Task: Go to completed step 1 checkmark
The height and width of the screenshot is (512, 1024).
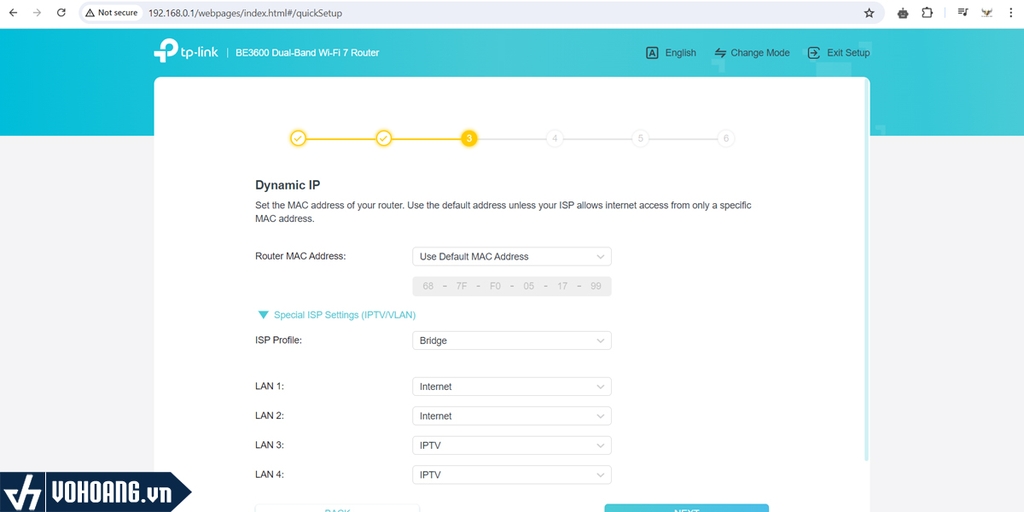Action: pyautogui.click(x=298, y=138)
